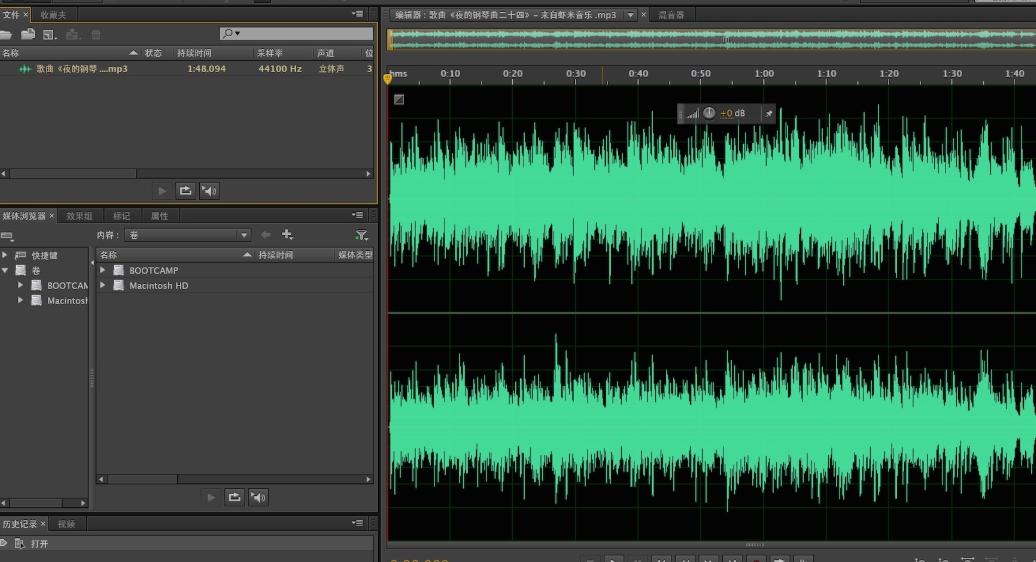Click the trash icon in Files panel
The width and height of the screenshot is (1036, 562).
(96, 34)
